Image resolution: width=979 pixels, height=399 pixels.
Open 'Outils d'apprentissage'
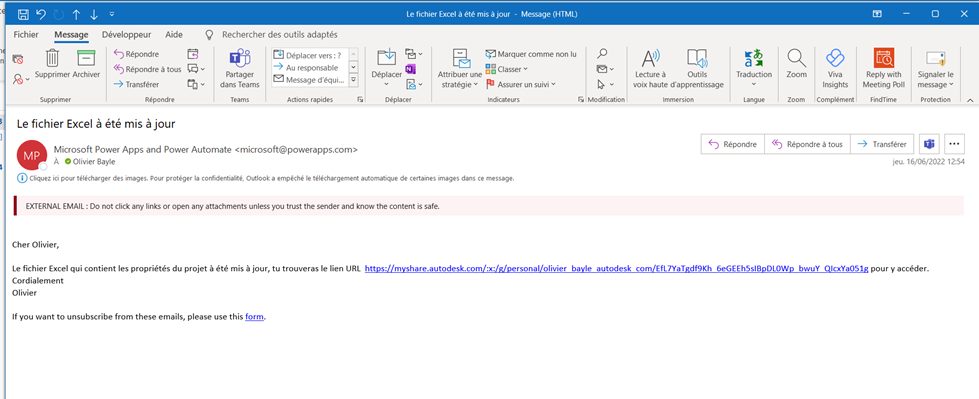click(697, 69)
